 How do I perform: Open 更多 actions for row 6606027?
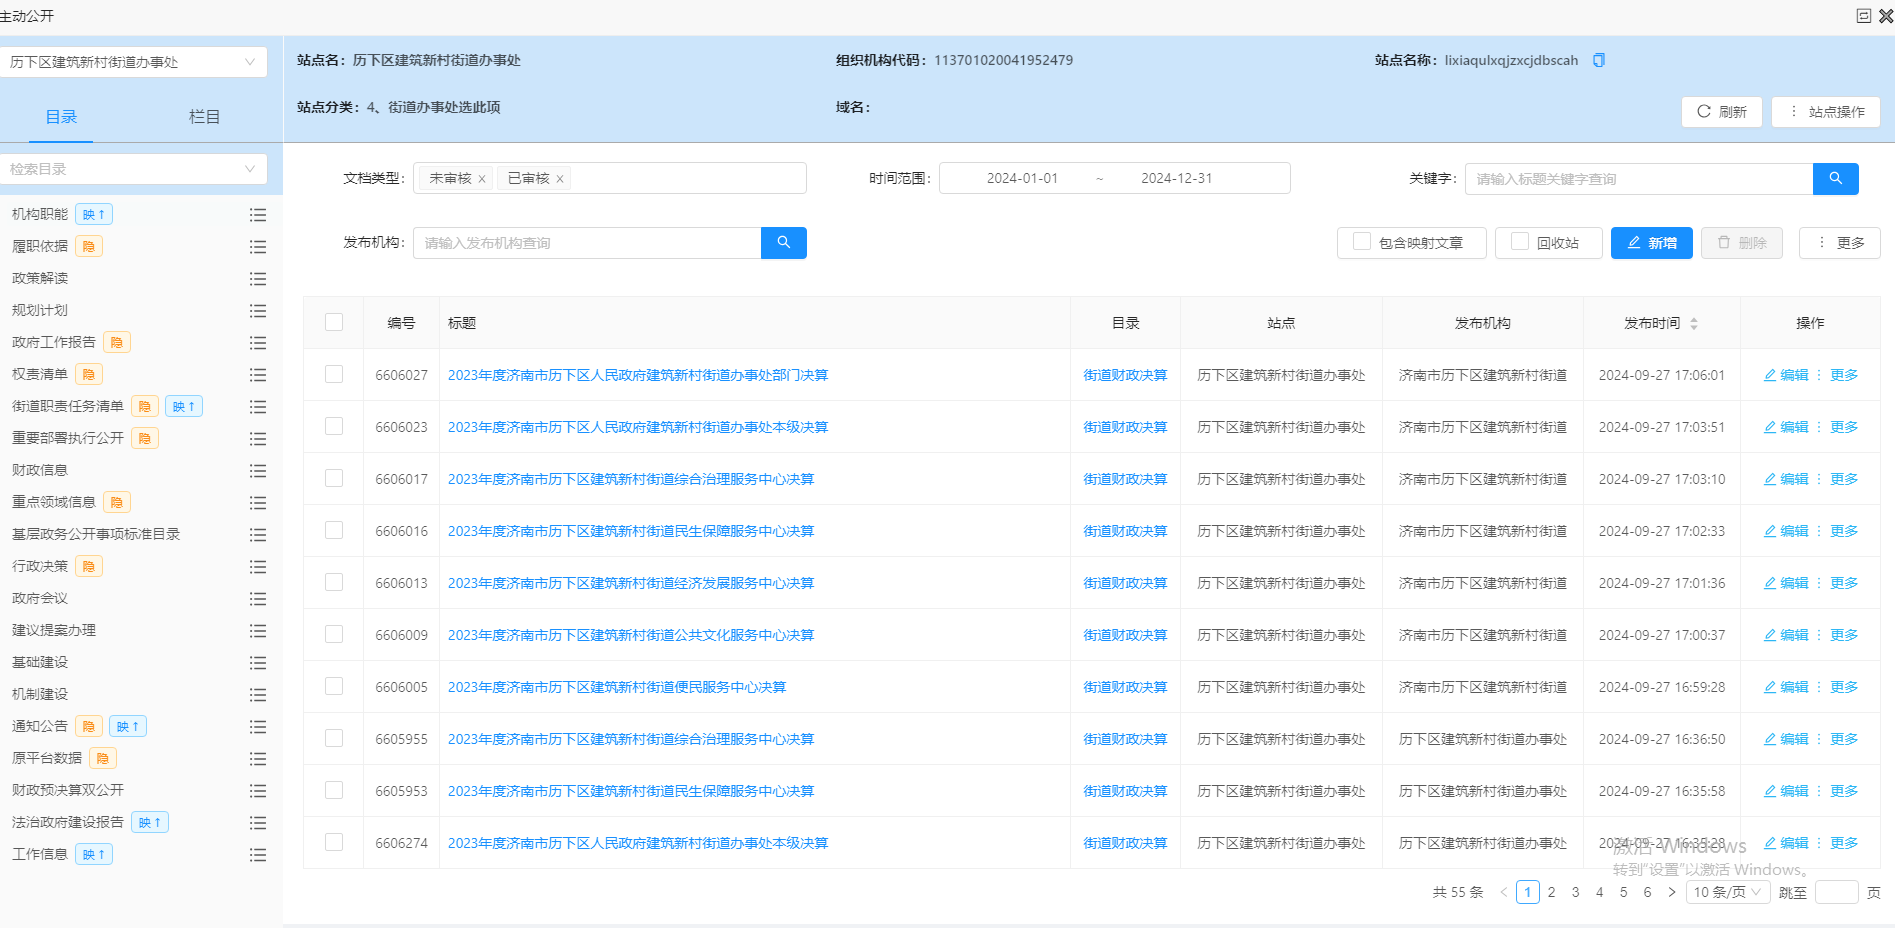(x=1843, y=375)
